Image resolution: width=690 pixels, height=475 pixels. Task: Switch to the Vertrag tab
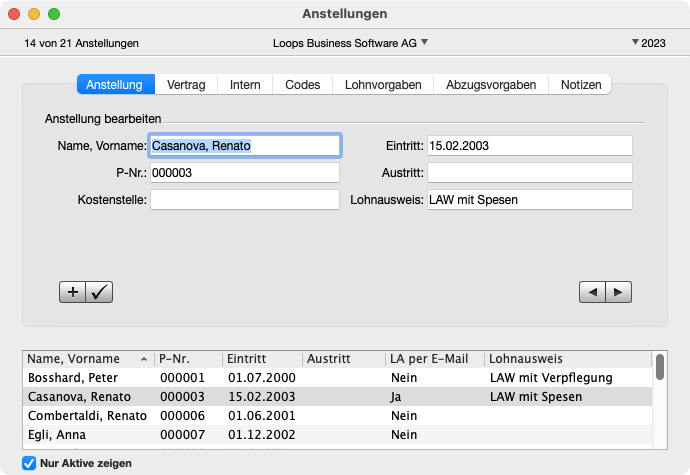tap(187, 85)
